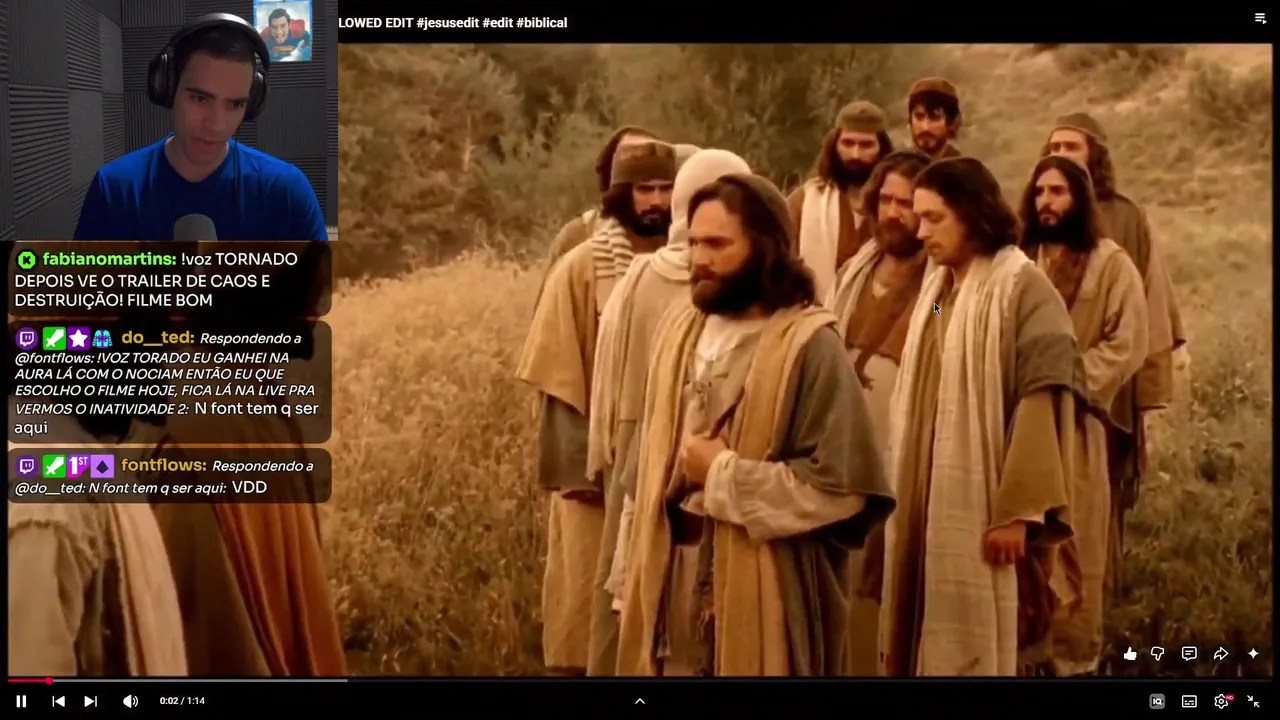
Task: Click the VDD chat message text
Action: coord(249,488)
